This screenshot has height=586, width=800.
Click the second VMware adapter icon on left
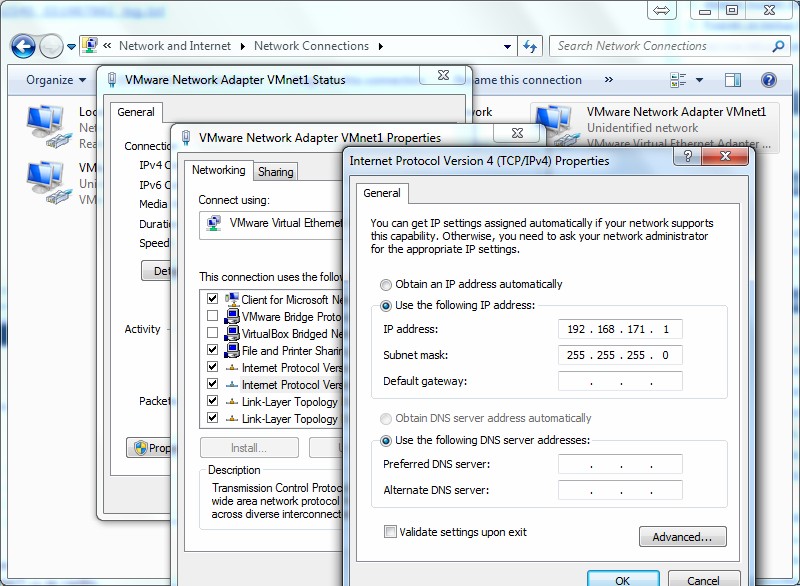pyautogui.click(x=47, y=183)
